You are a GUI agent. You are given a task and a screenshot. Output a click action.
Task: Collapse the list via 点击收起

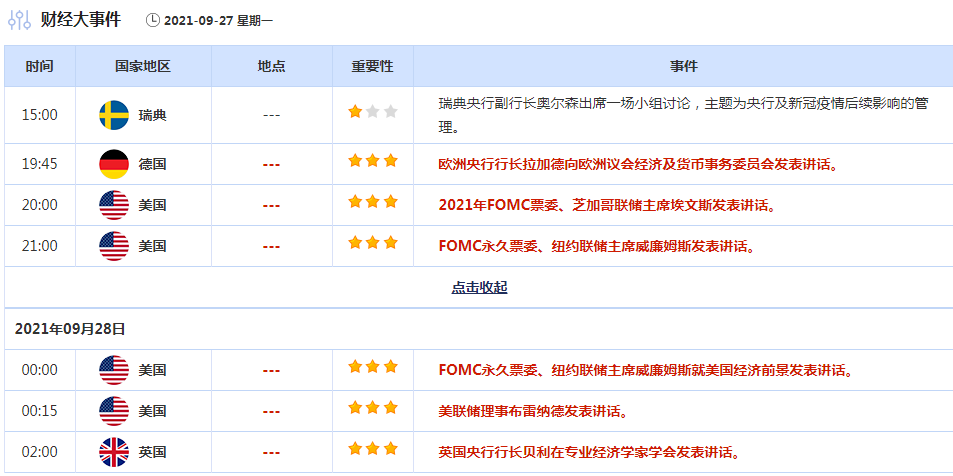coord(479,288)
